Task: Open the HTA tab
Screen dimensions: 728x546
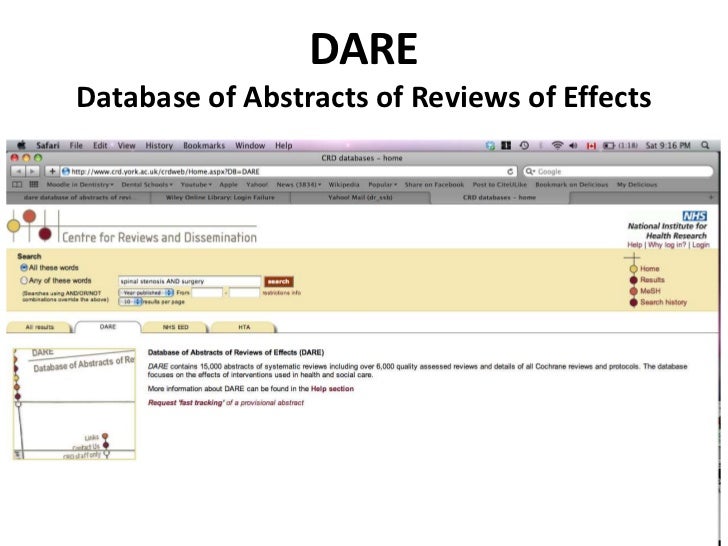Action: point(244,327)
